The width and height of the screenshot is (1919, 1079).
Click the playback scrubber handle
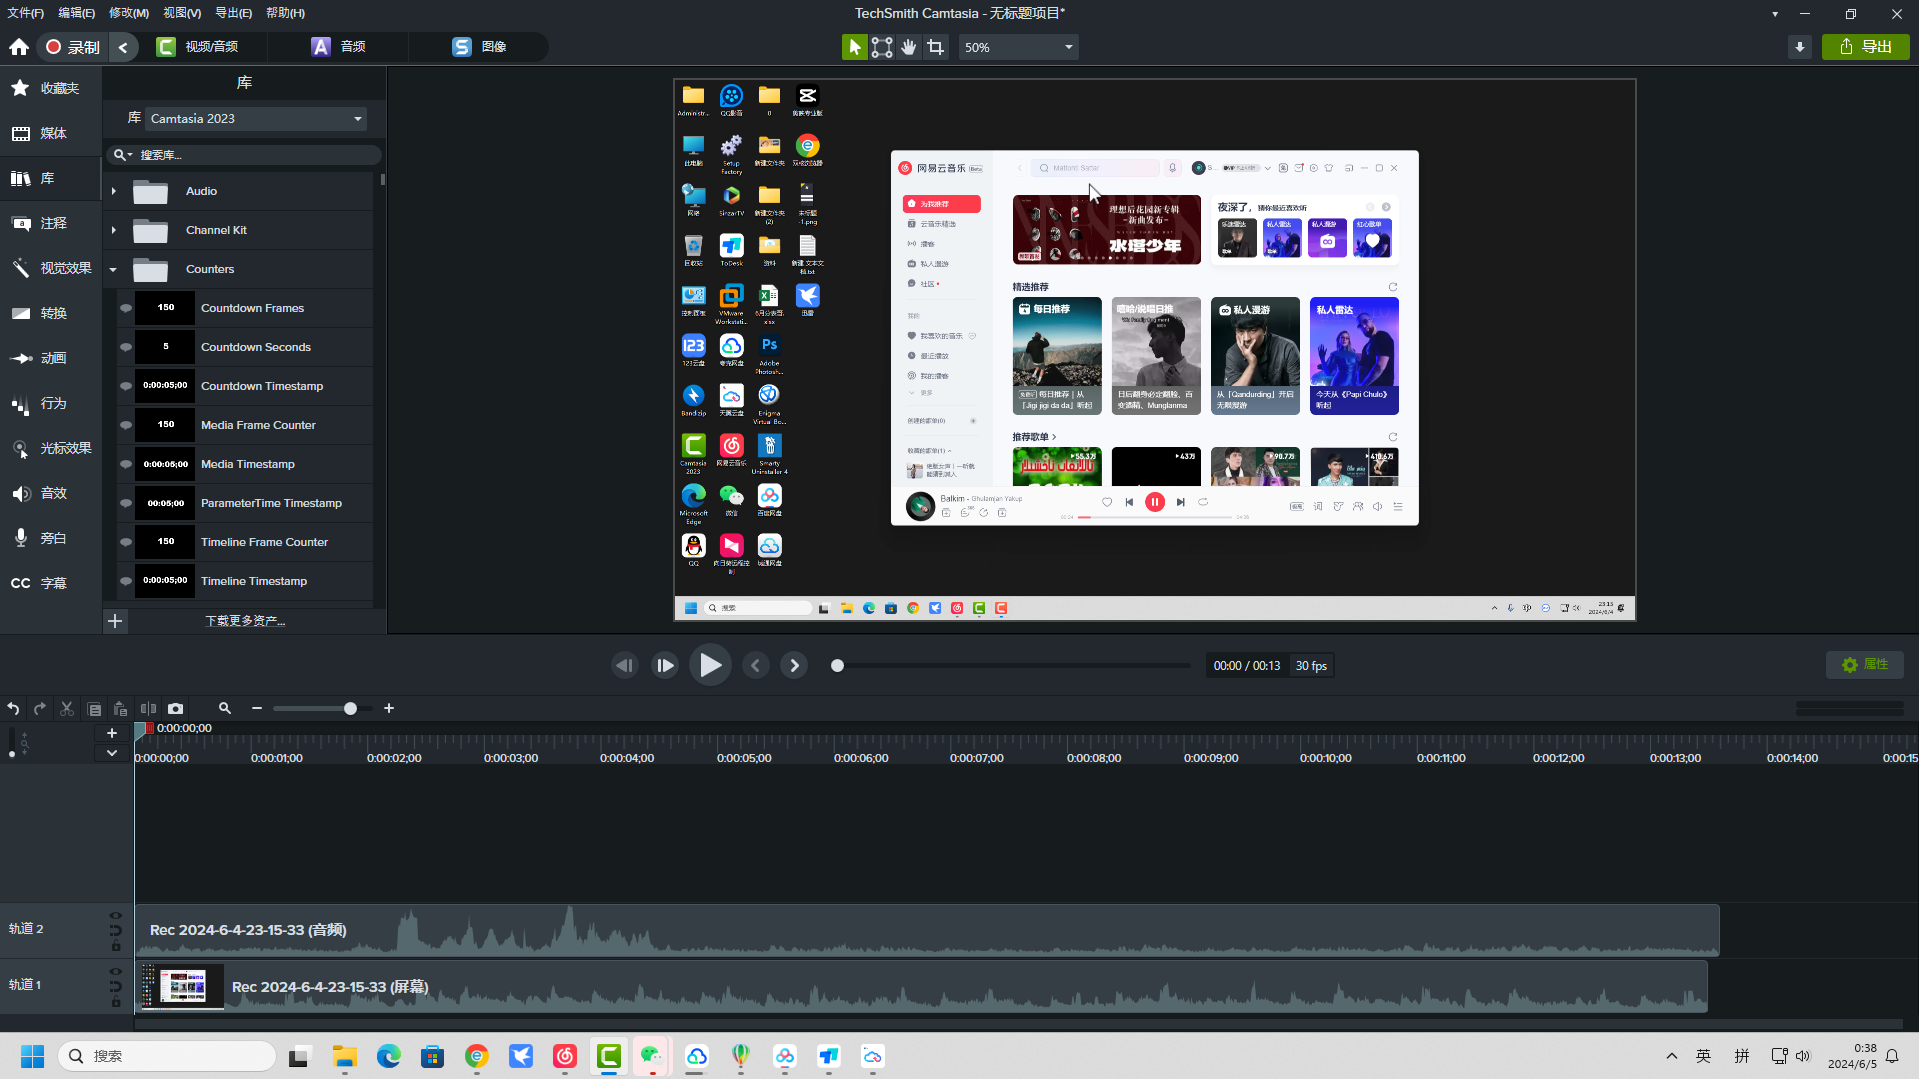tap(838, 666)
